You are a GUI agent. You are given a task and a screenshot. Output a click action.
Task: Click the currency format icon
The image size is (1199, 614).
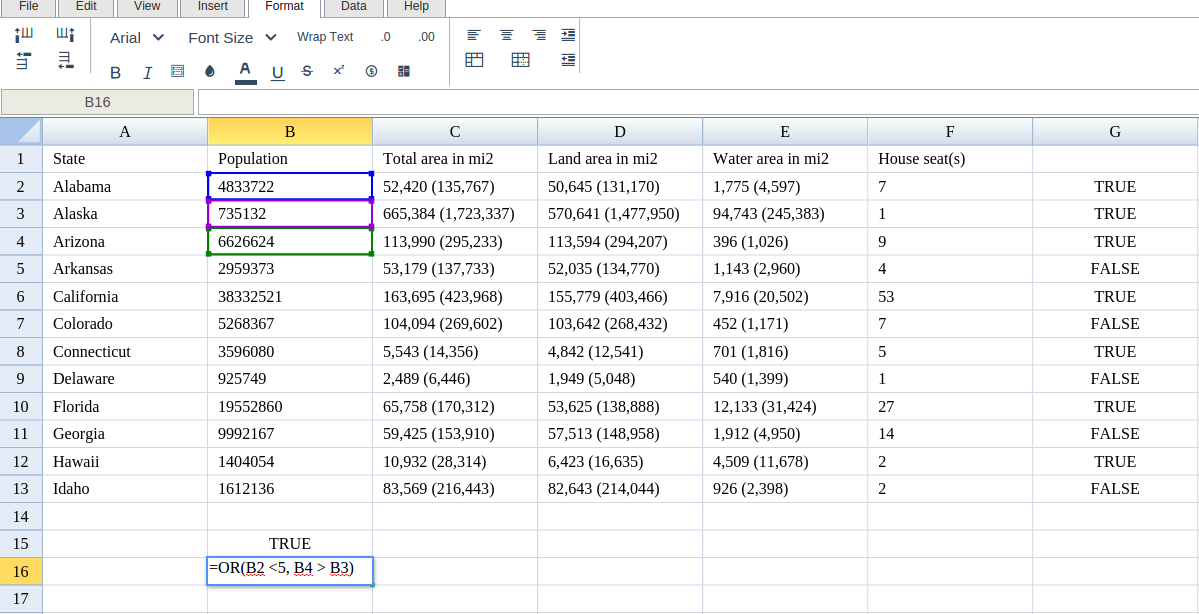[x=371, y=71]
